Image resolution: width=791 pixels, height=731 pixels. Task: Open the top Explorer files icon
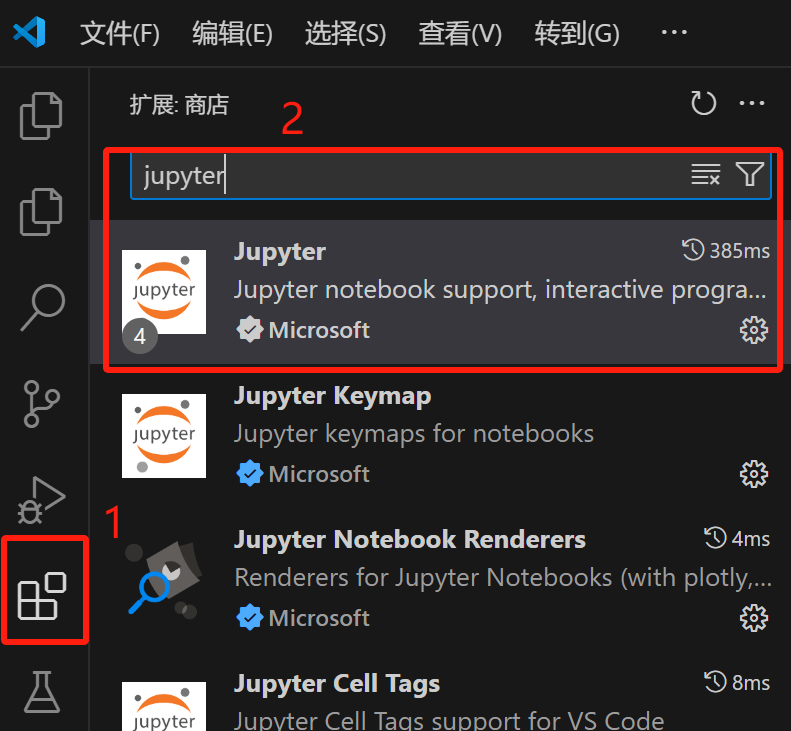point(41,116)
